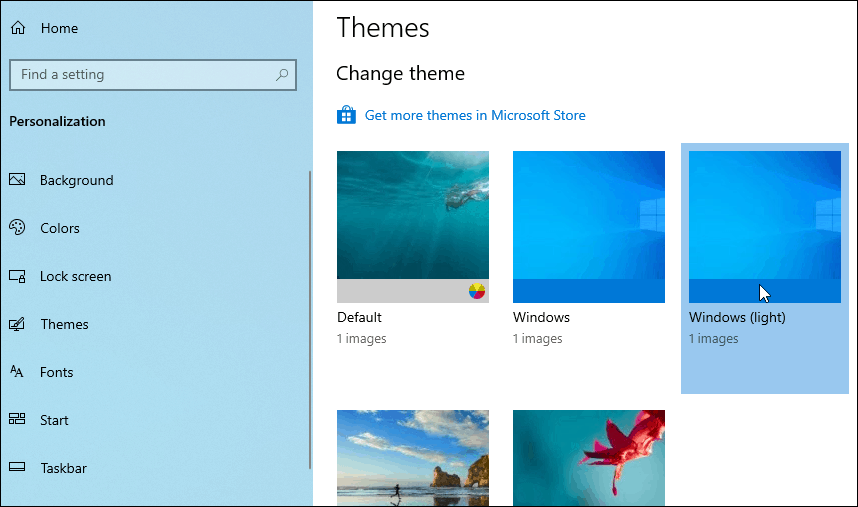Select the beach runner theme thumbnail
This screenshot has width=858, height=507.
[x=413, y=458]
